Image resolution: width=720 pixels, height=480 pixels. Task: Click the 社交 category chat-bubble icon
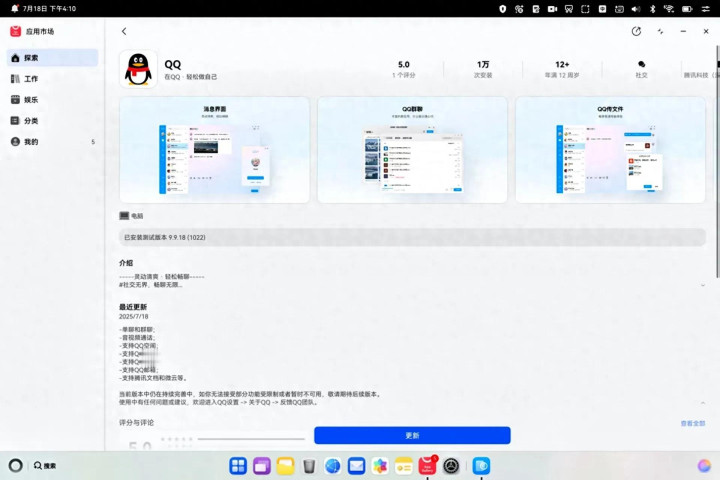click(641, 64)
